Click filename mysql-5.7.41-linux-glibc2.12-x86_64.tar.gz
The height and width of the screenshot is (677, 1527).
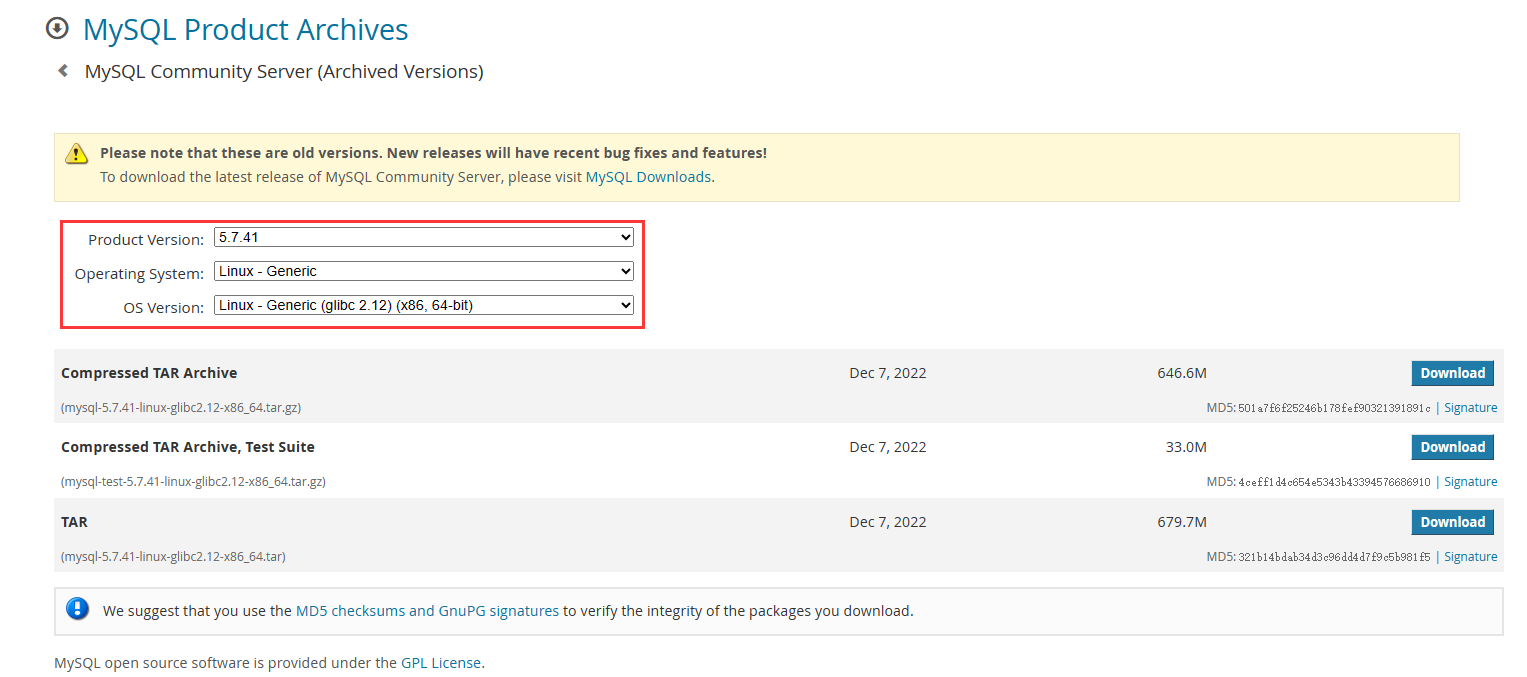tap(181, 408)
